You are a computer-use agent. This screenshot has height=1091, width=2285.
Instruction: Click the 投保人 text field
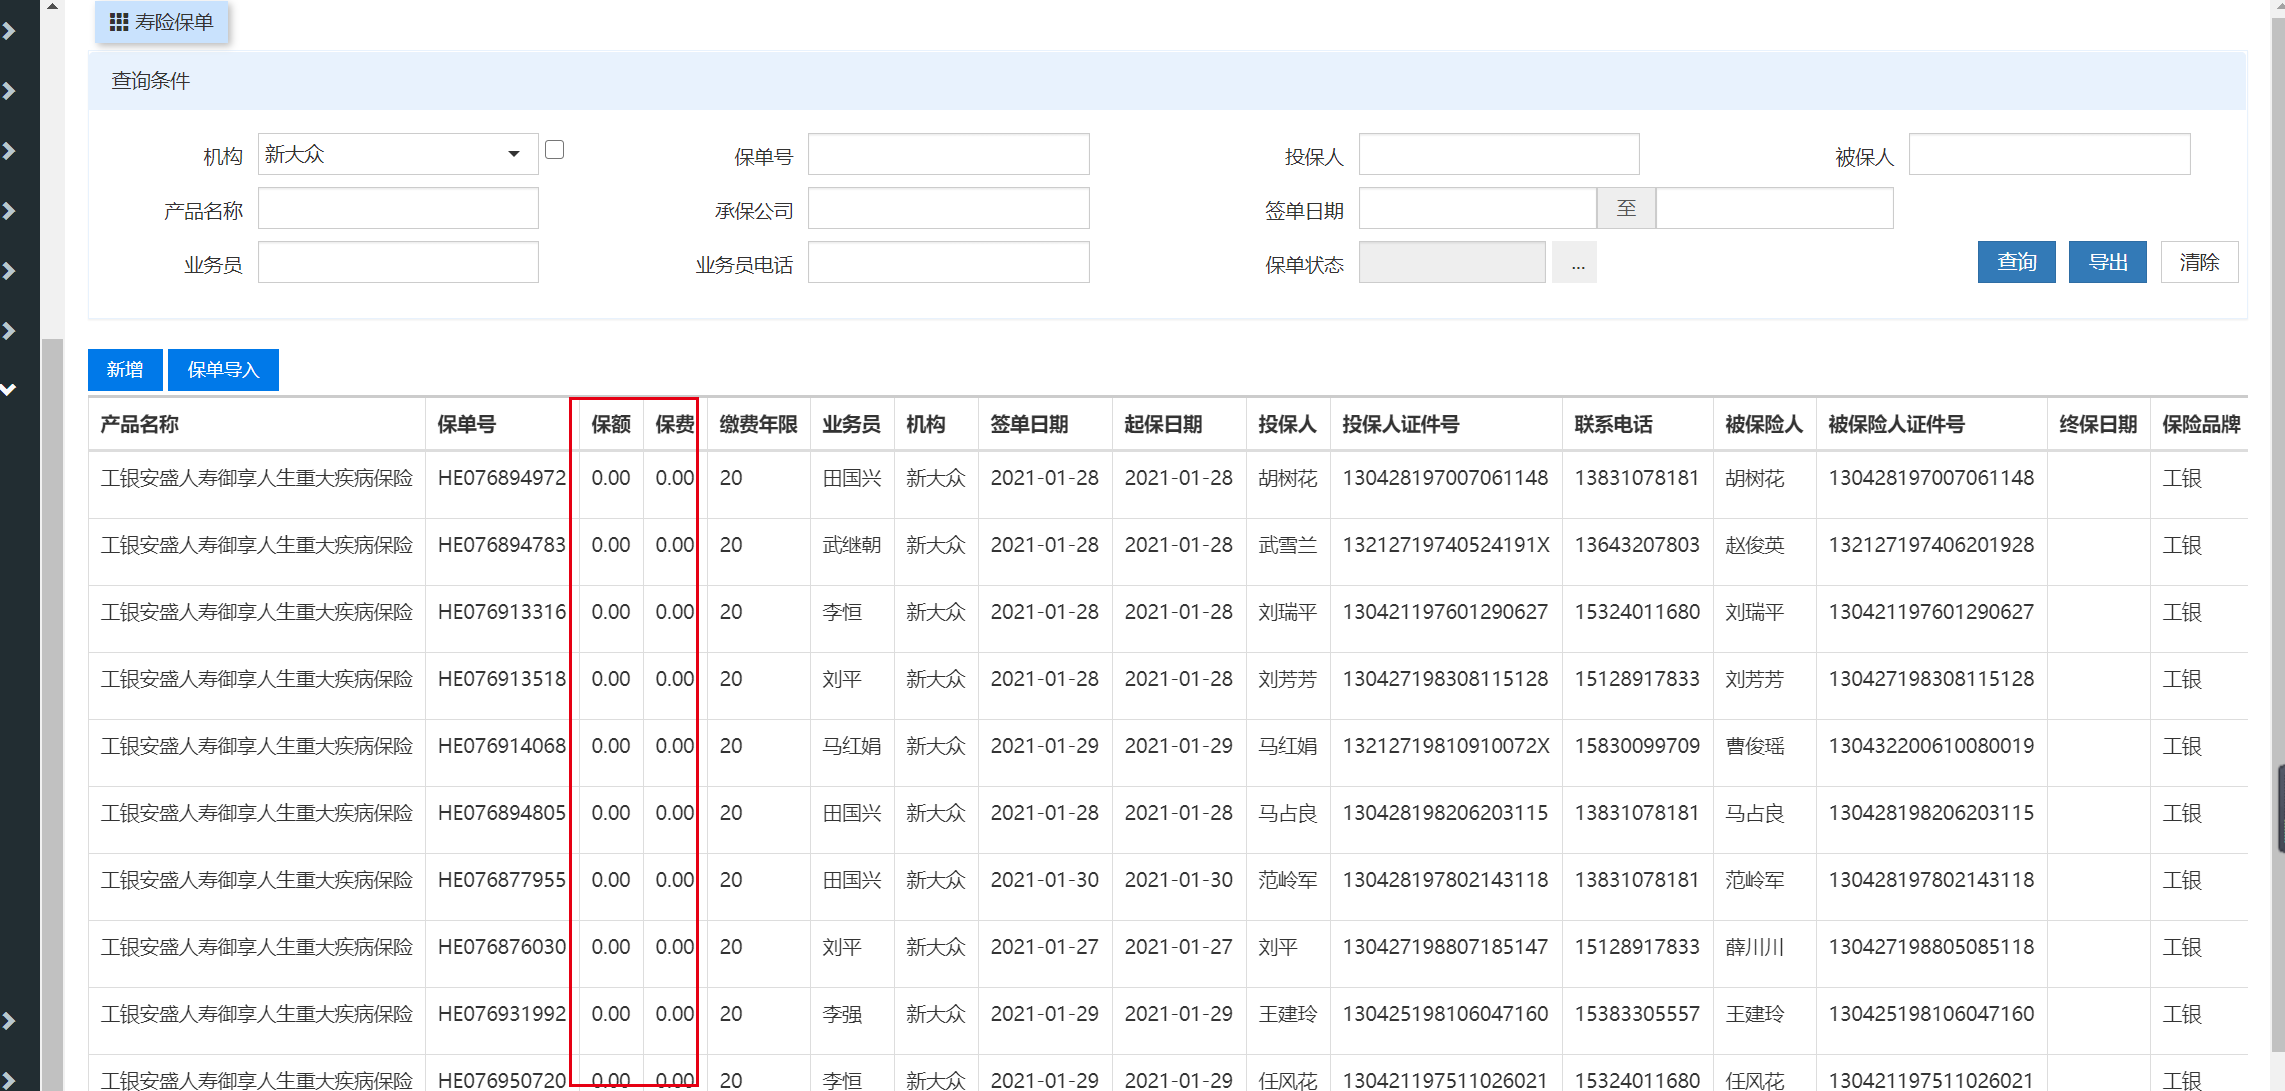[x=1498, y=155]
